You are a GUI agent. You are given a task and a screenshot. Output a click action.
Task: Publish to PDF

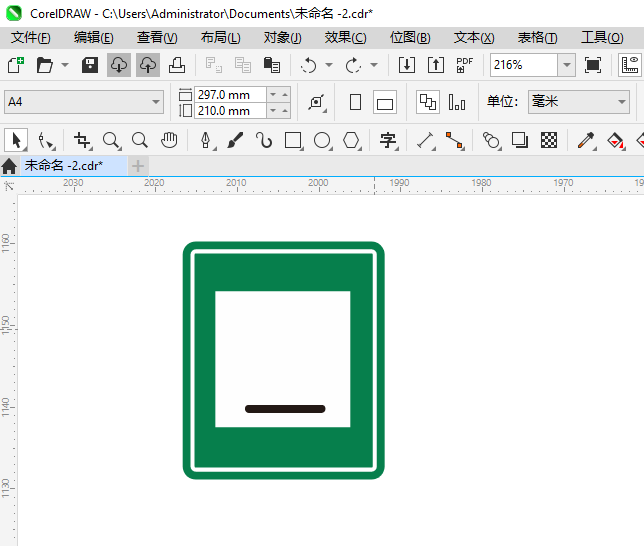pyautogui.click(x=465, y=65)
